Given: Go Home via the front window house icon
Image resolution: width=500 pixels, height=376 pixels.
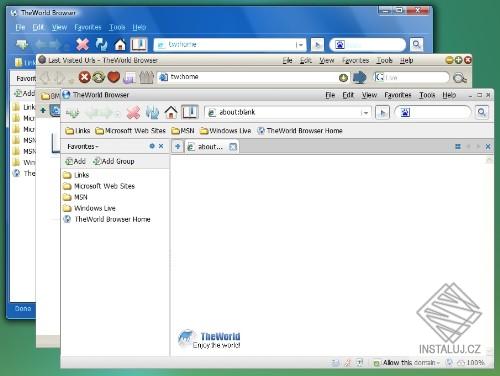Looking at the screenshot, I should [171, 112].
